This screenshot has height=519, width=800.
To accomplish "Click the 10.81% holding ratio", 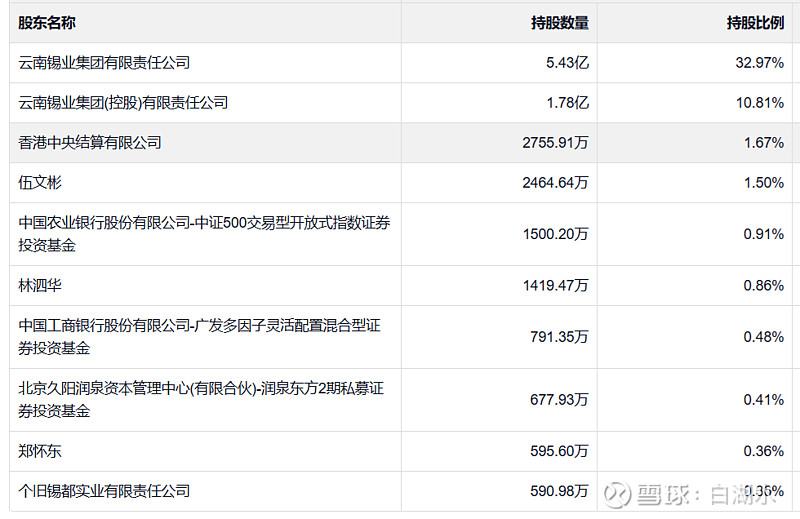I will 760,103.
